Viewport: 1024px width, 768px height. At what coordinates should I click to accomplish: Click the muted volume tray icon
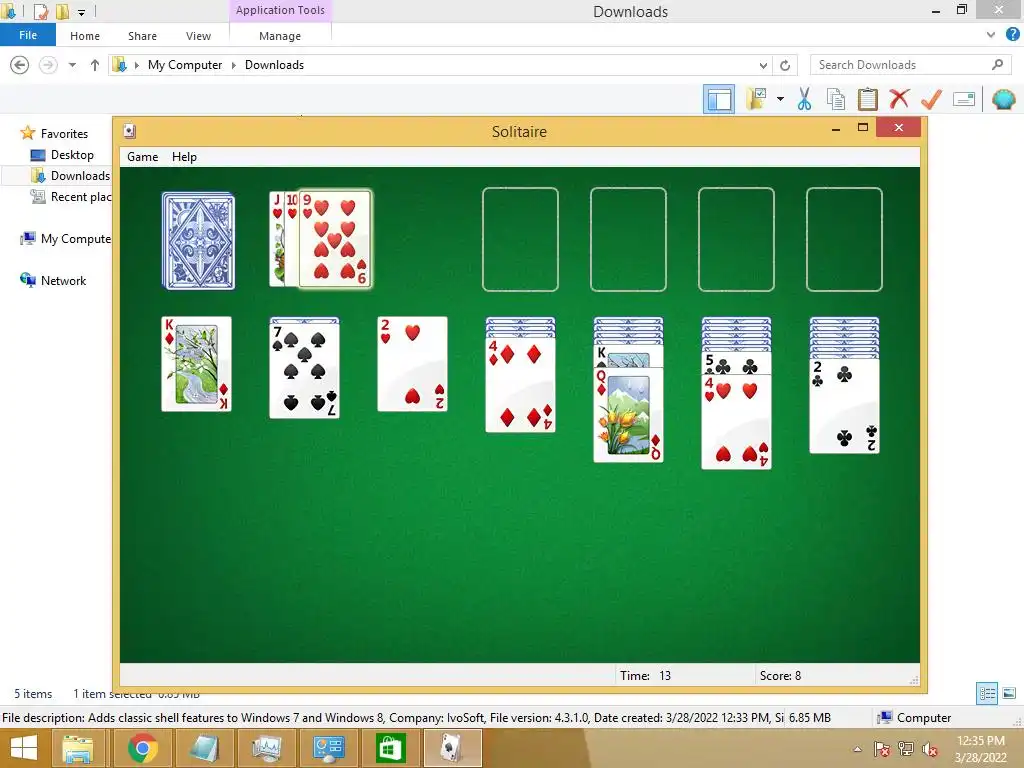point(930,749)
